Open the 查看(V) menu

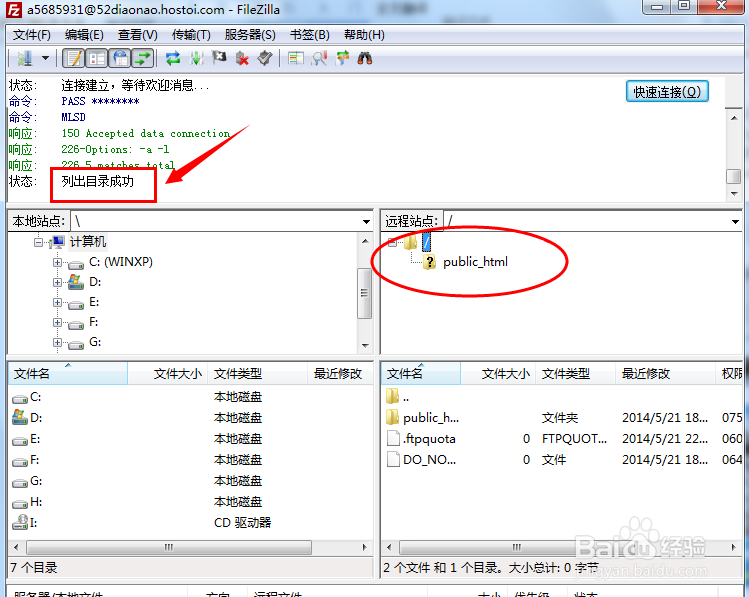click(138, 35)
